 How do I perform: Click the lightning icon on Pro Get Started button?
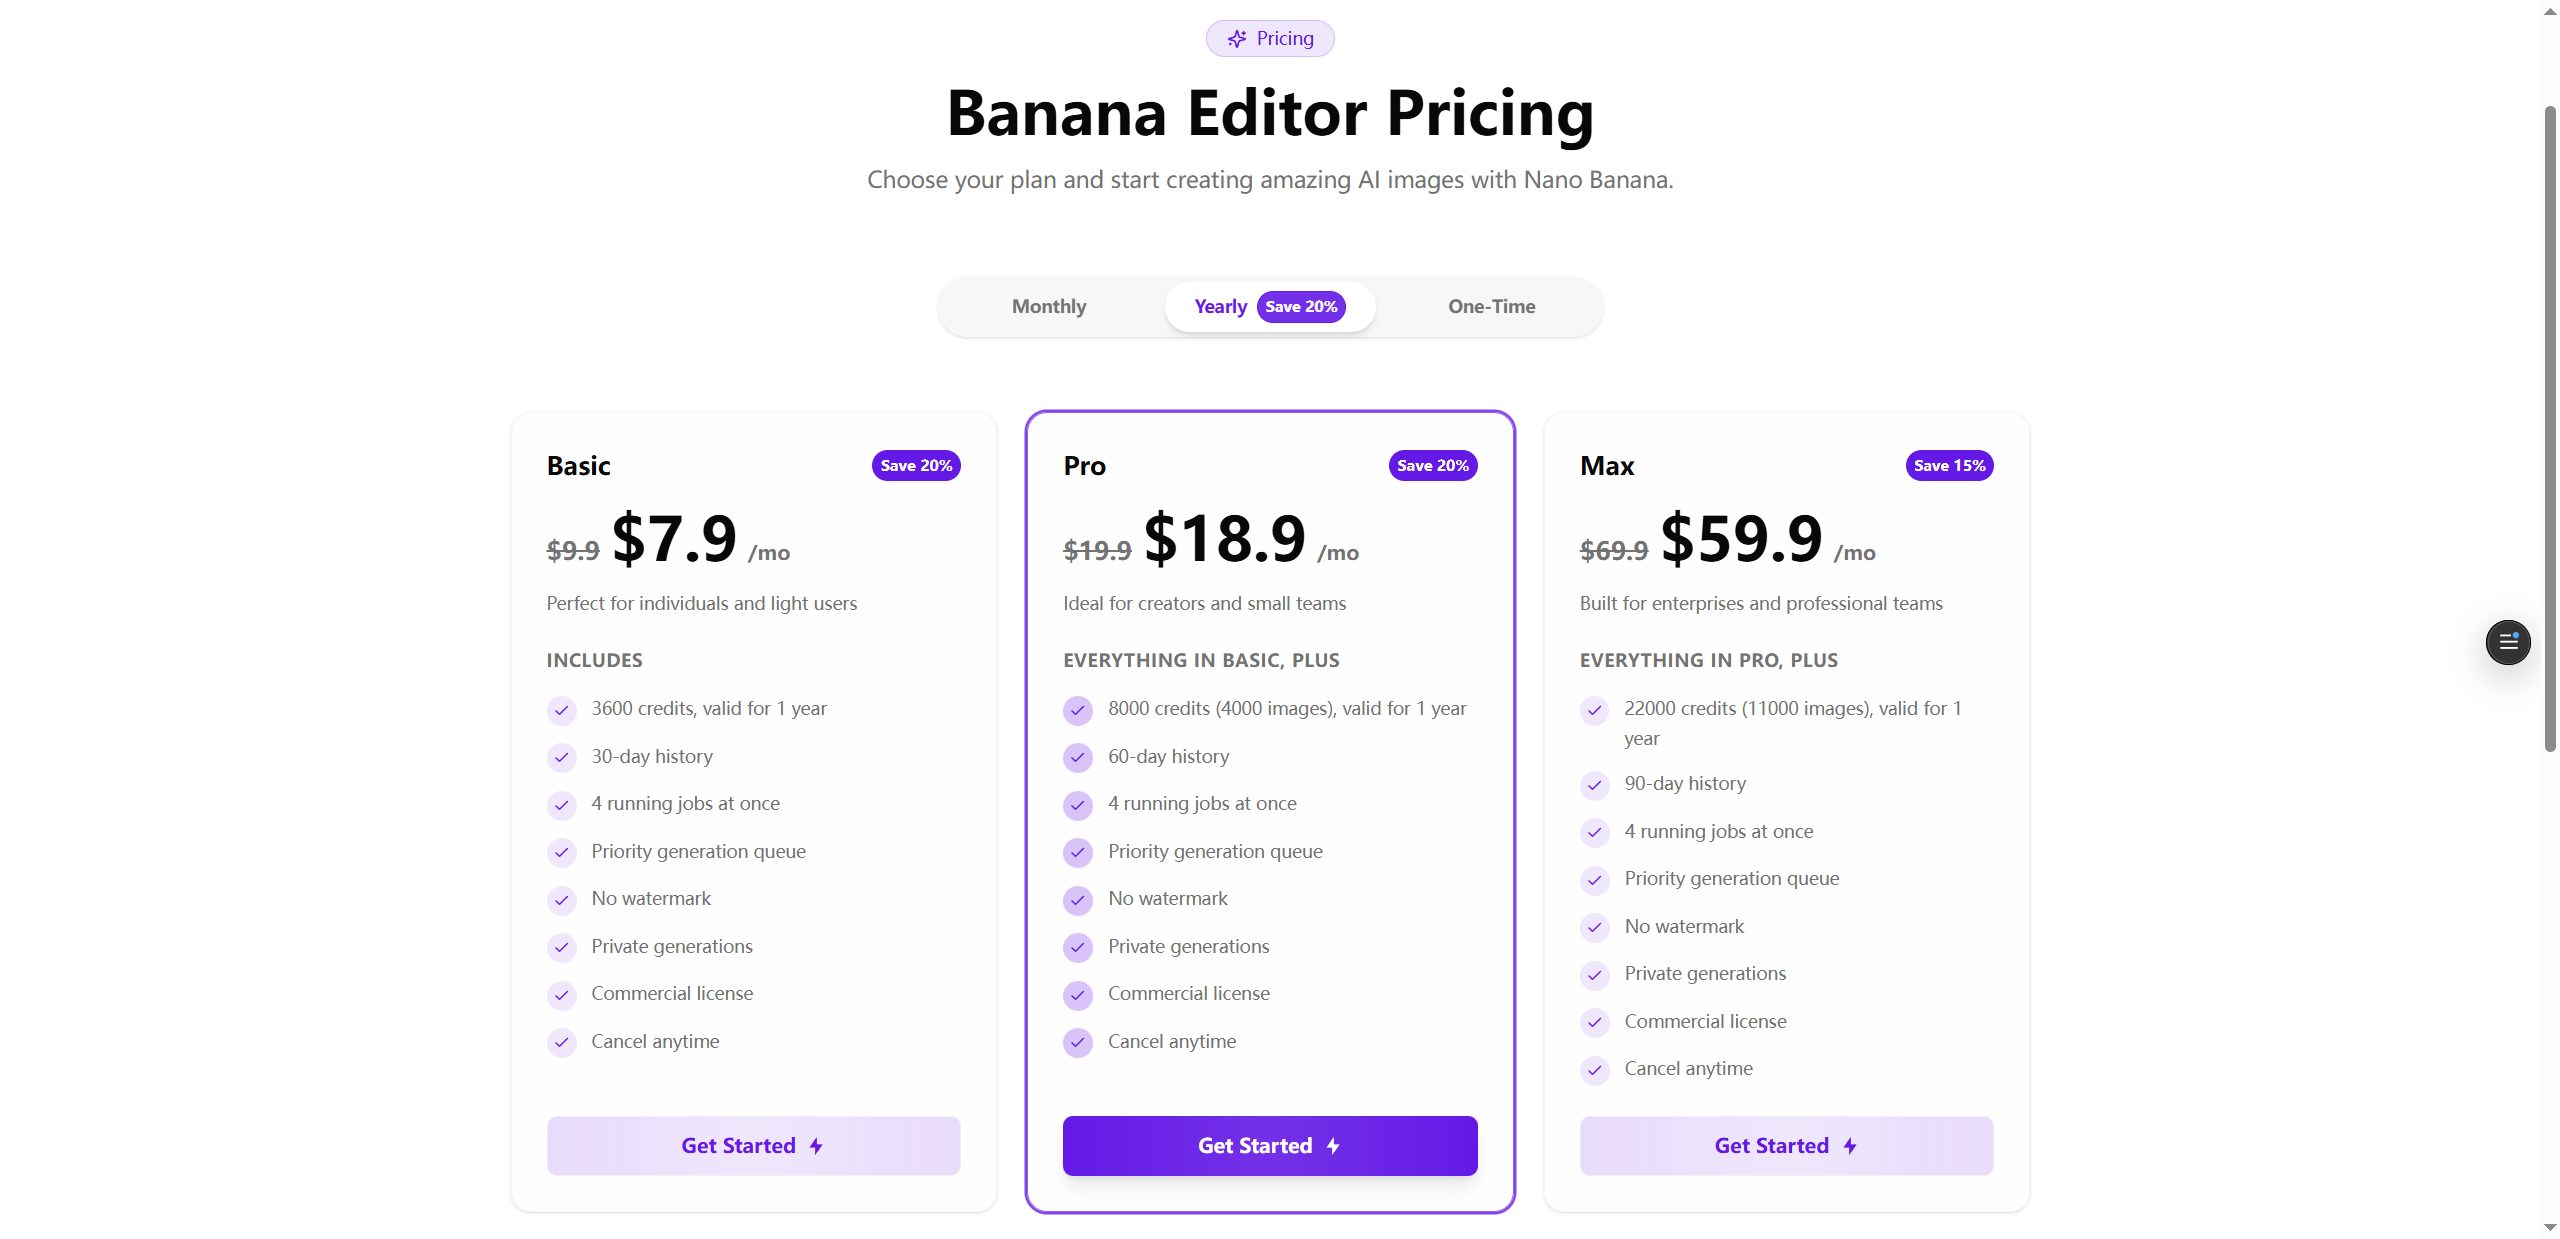pyautogui.click(x=1331, y=1146)
